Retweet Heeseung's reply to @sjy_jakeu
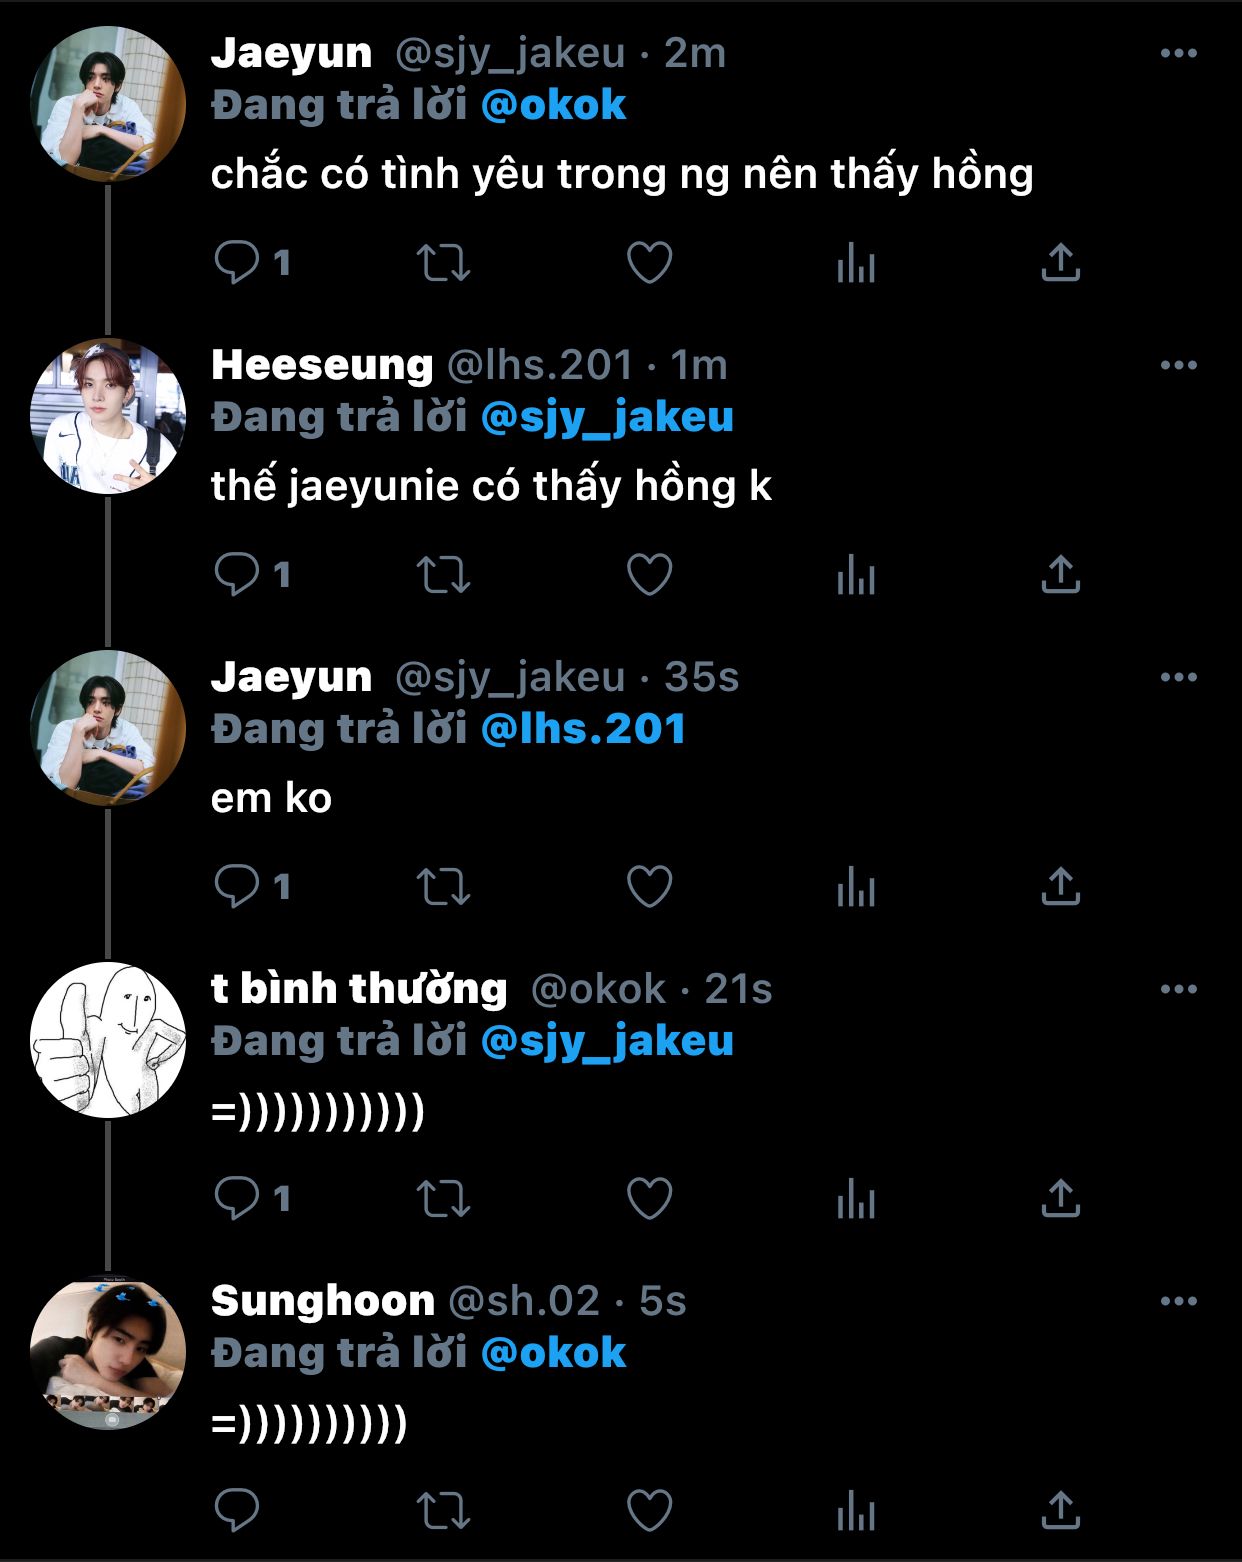 click(x=443, y=575)
